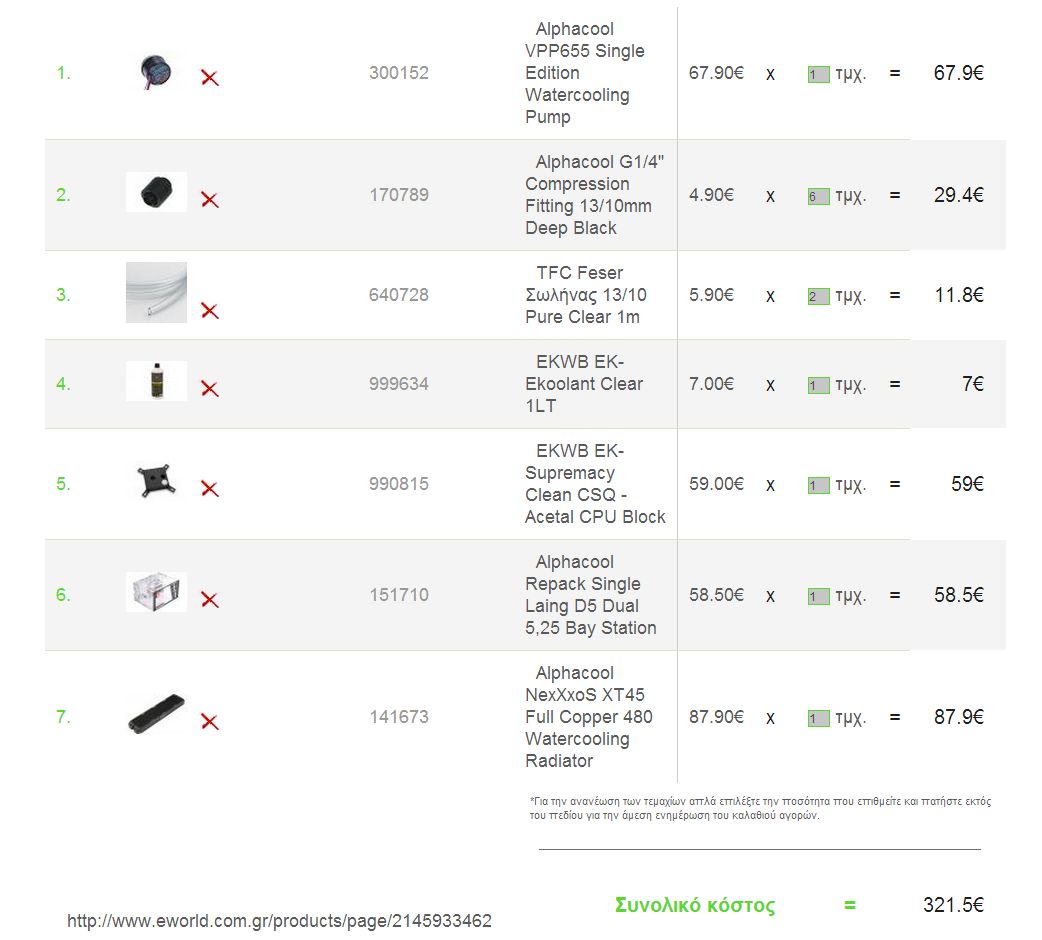Viewport: 1042px width, 940px height.
Task: Click the eworld.com.gr products page URL
Action: pyautogui.click(x=279, y=921)
